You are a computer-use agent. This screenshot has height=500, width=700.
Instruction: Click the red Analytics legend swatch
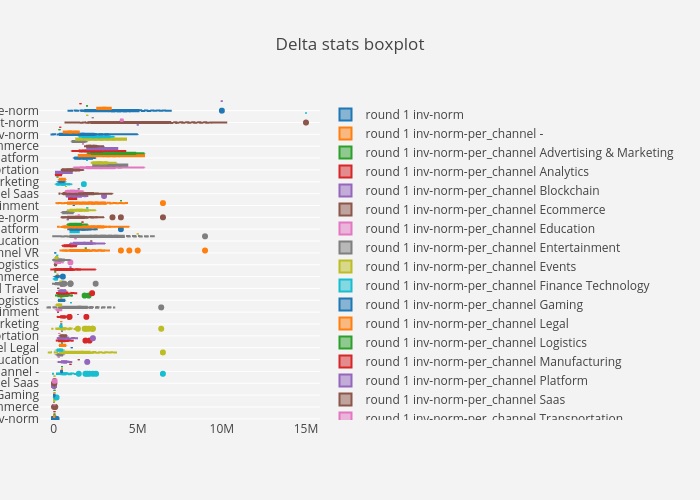click(x=345, y=171)
